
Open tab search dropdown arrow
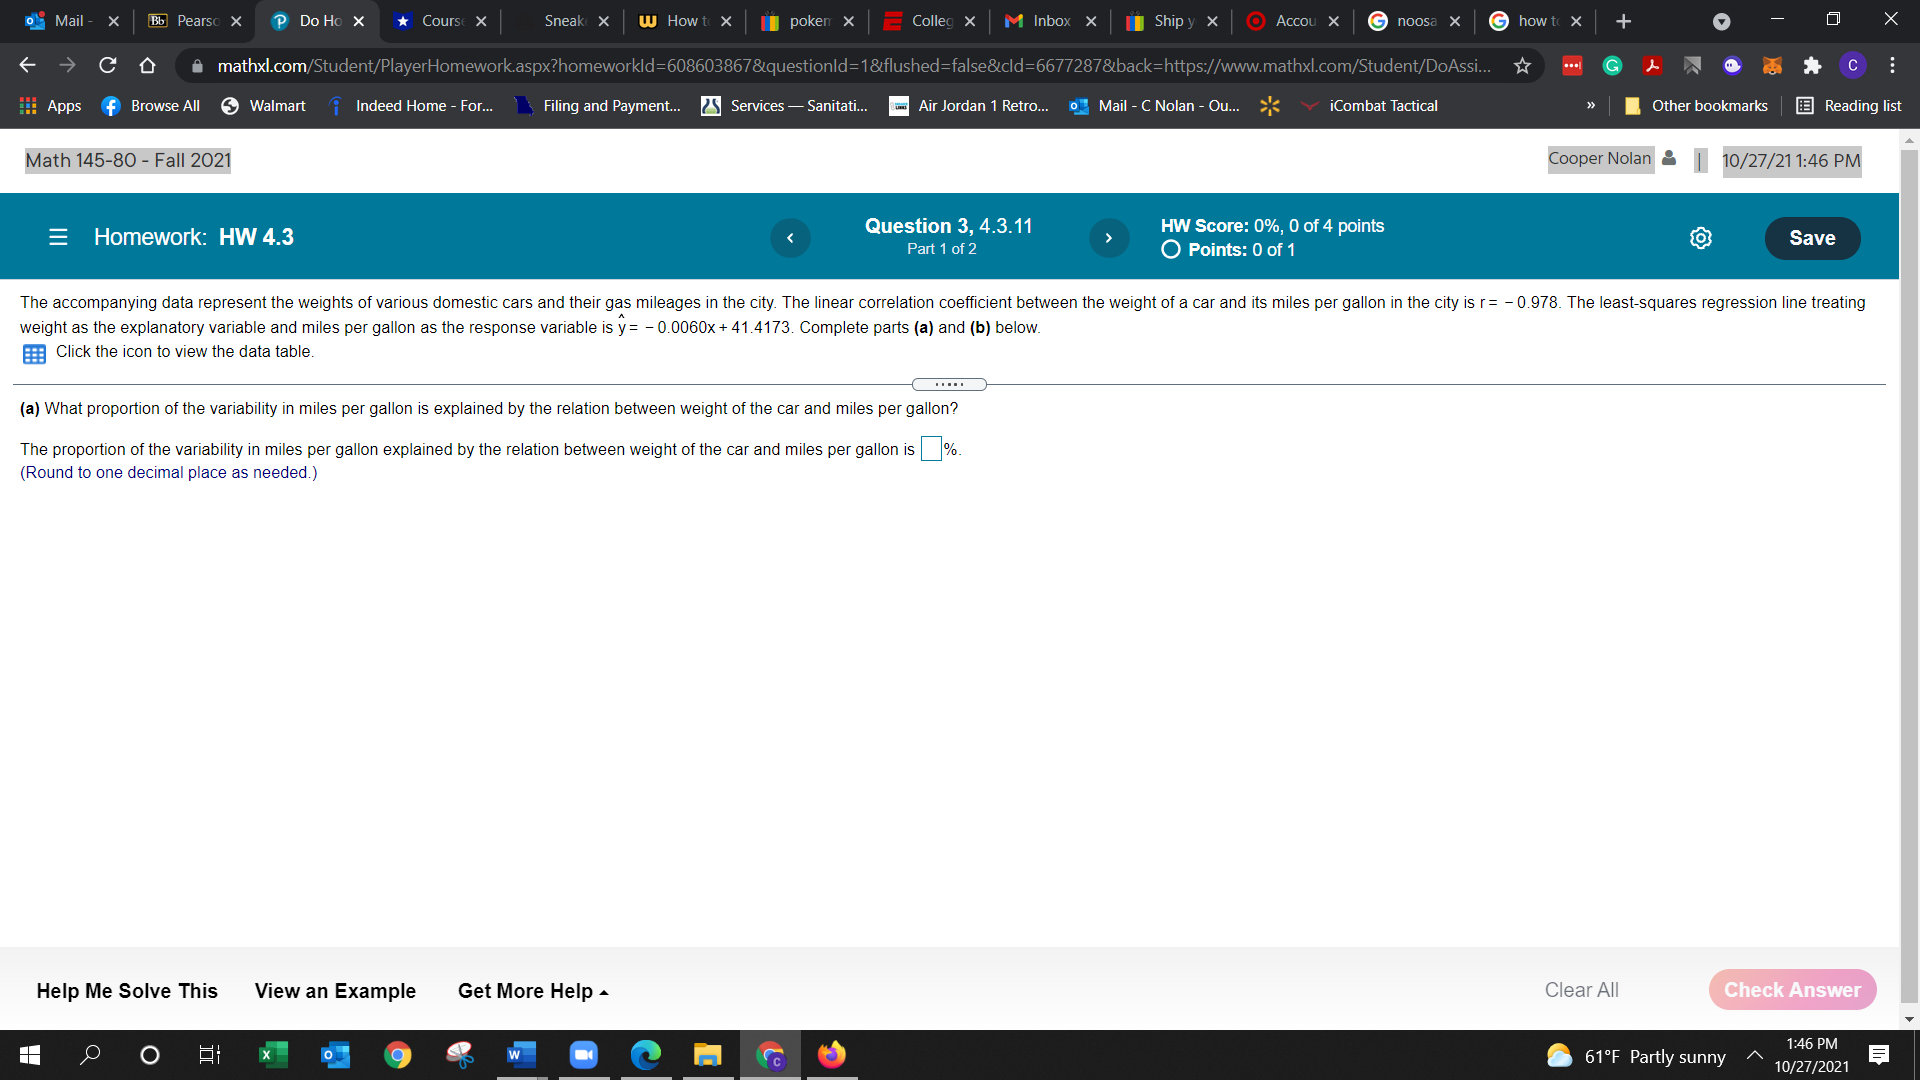click(x=1721, y=21)
